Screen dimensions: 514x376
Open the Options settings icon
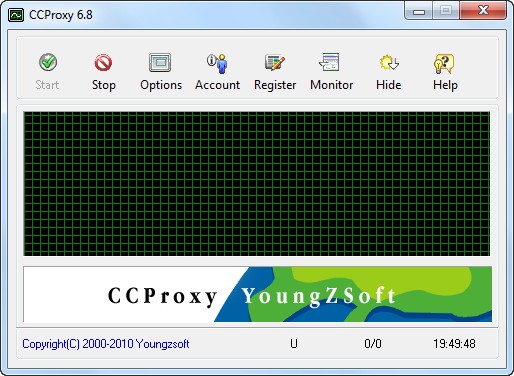tap(160, 63)
